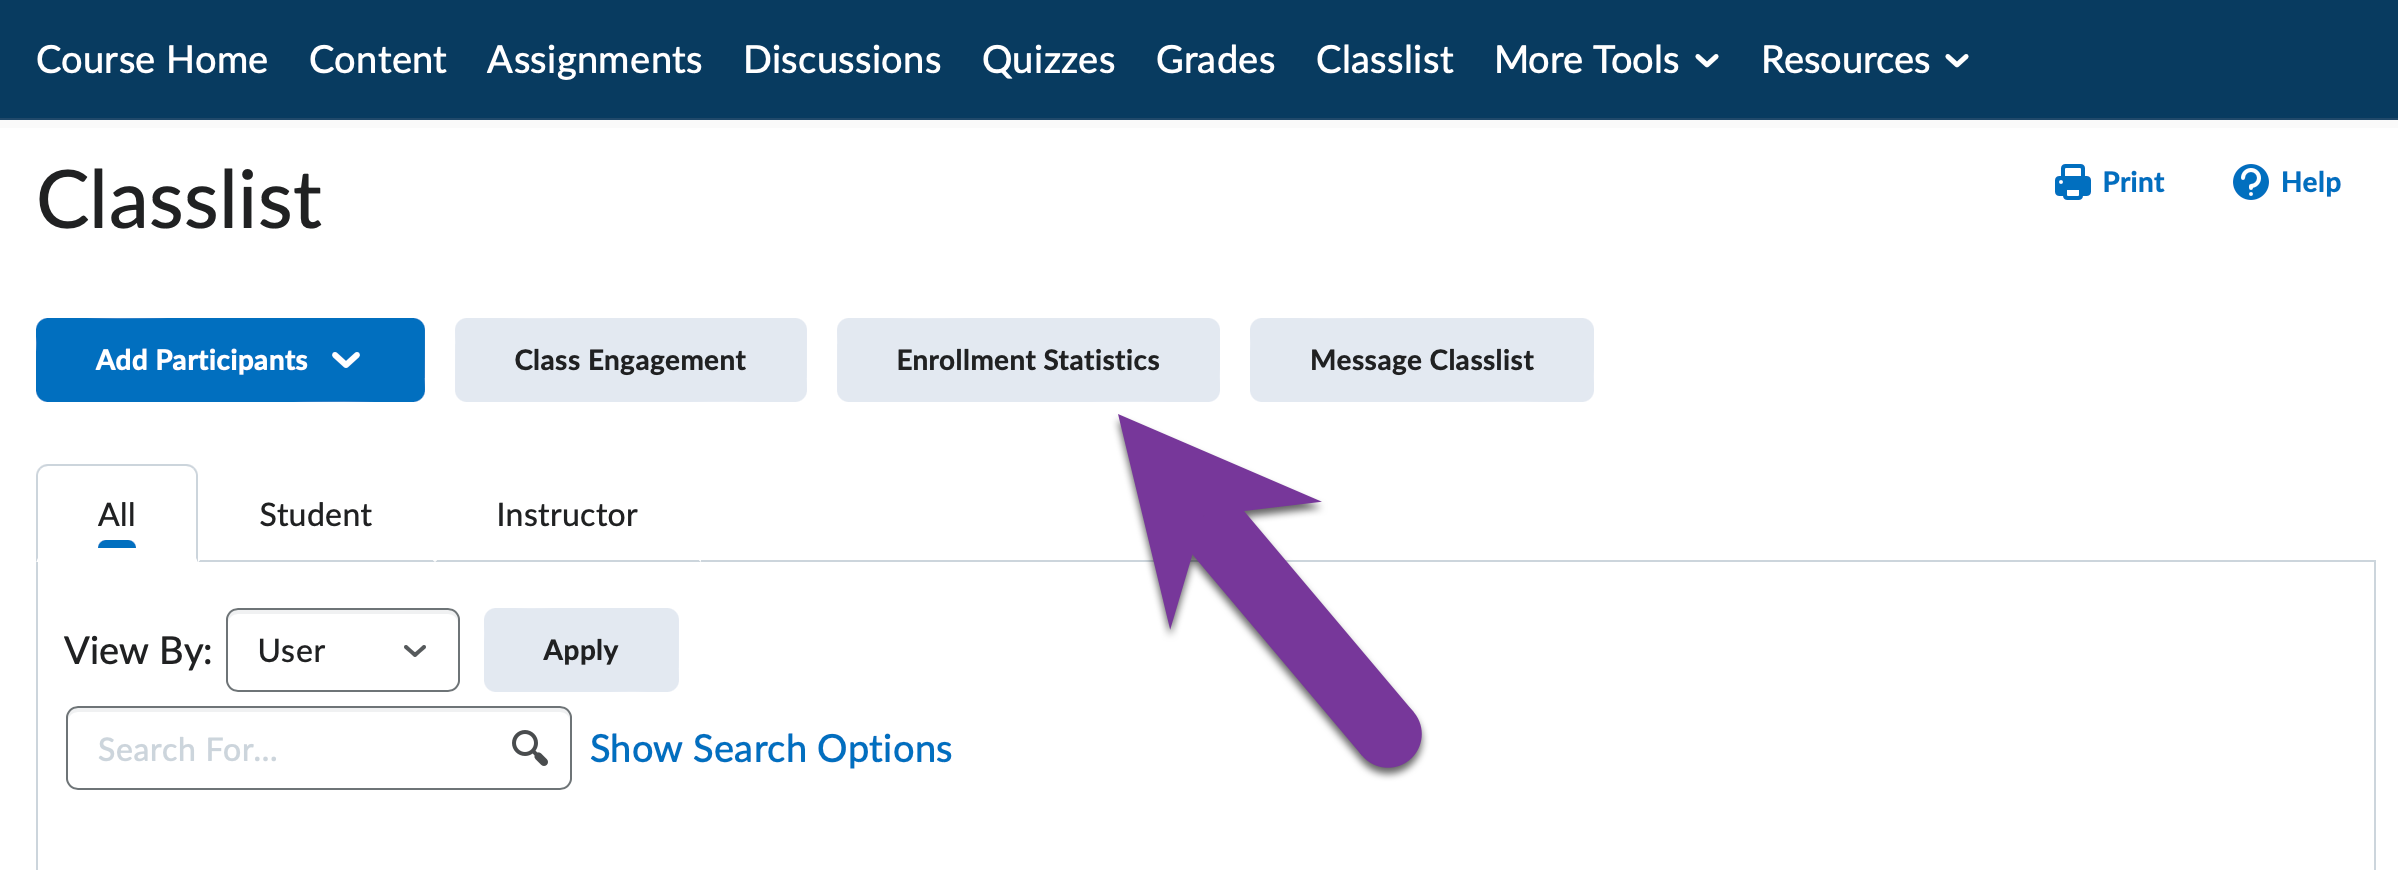Open the Assignments section
The height and width of the screenshot is (870, 2398).
click(x=594, y=60)
